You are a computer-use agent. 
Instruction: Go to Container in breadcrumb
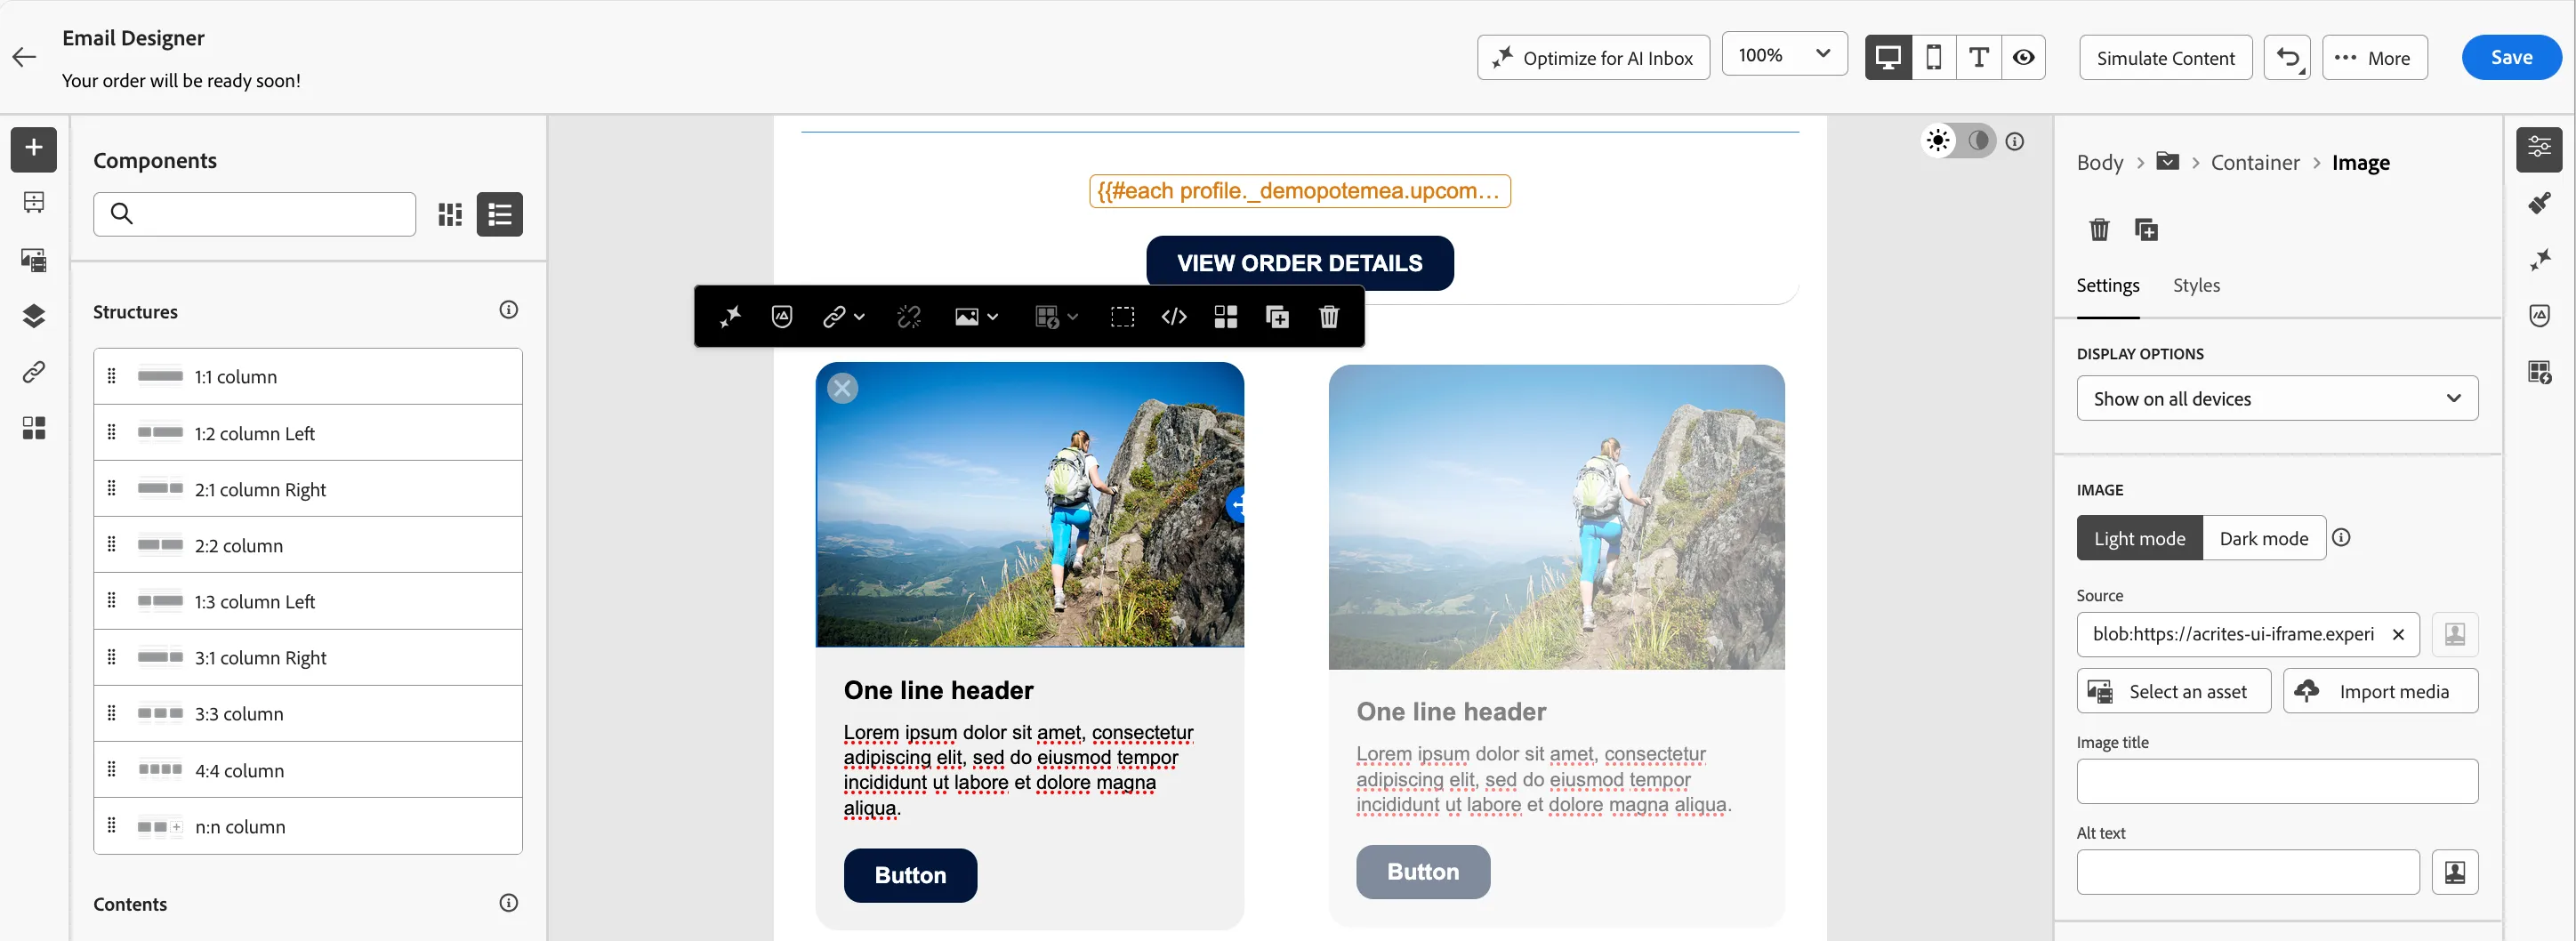click(2255, 163)
